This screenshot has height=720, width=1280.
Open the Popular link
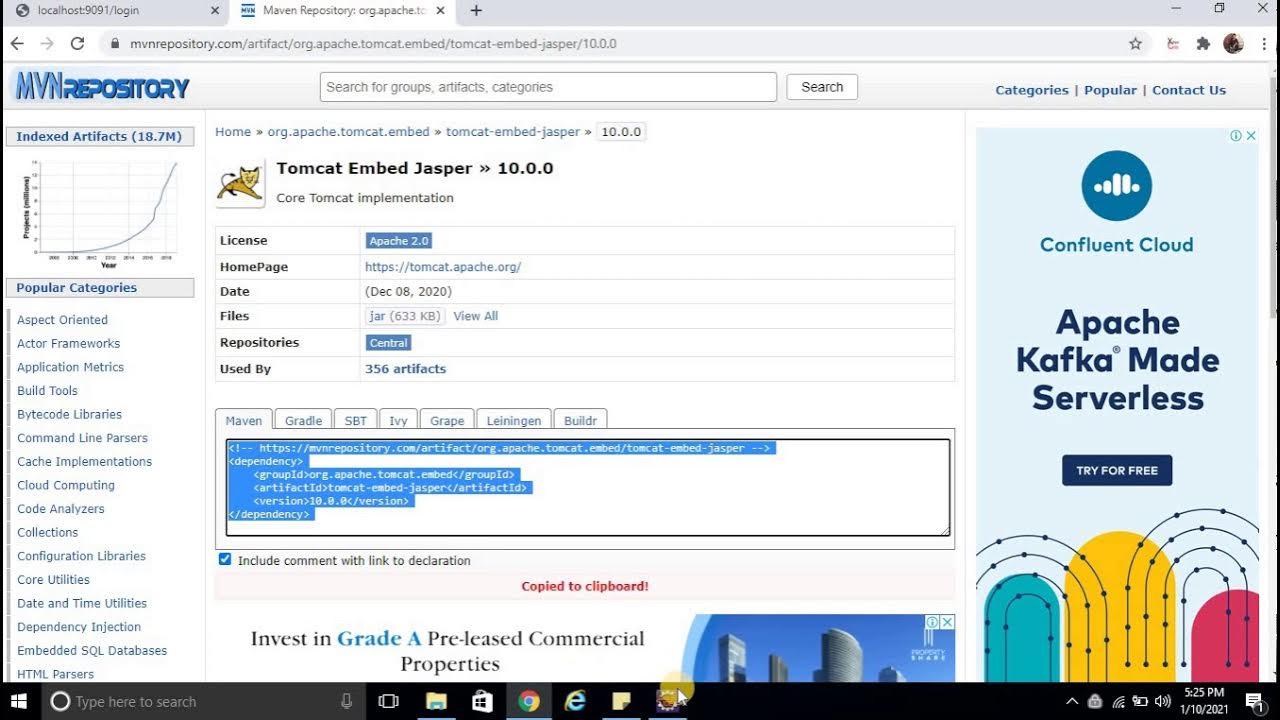point(1111,90)
